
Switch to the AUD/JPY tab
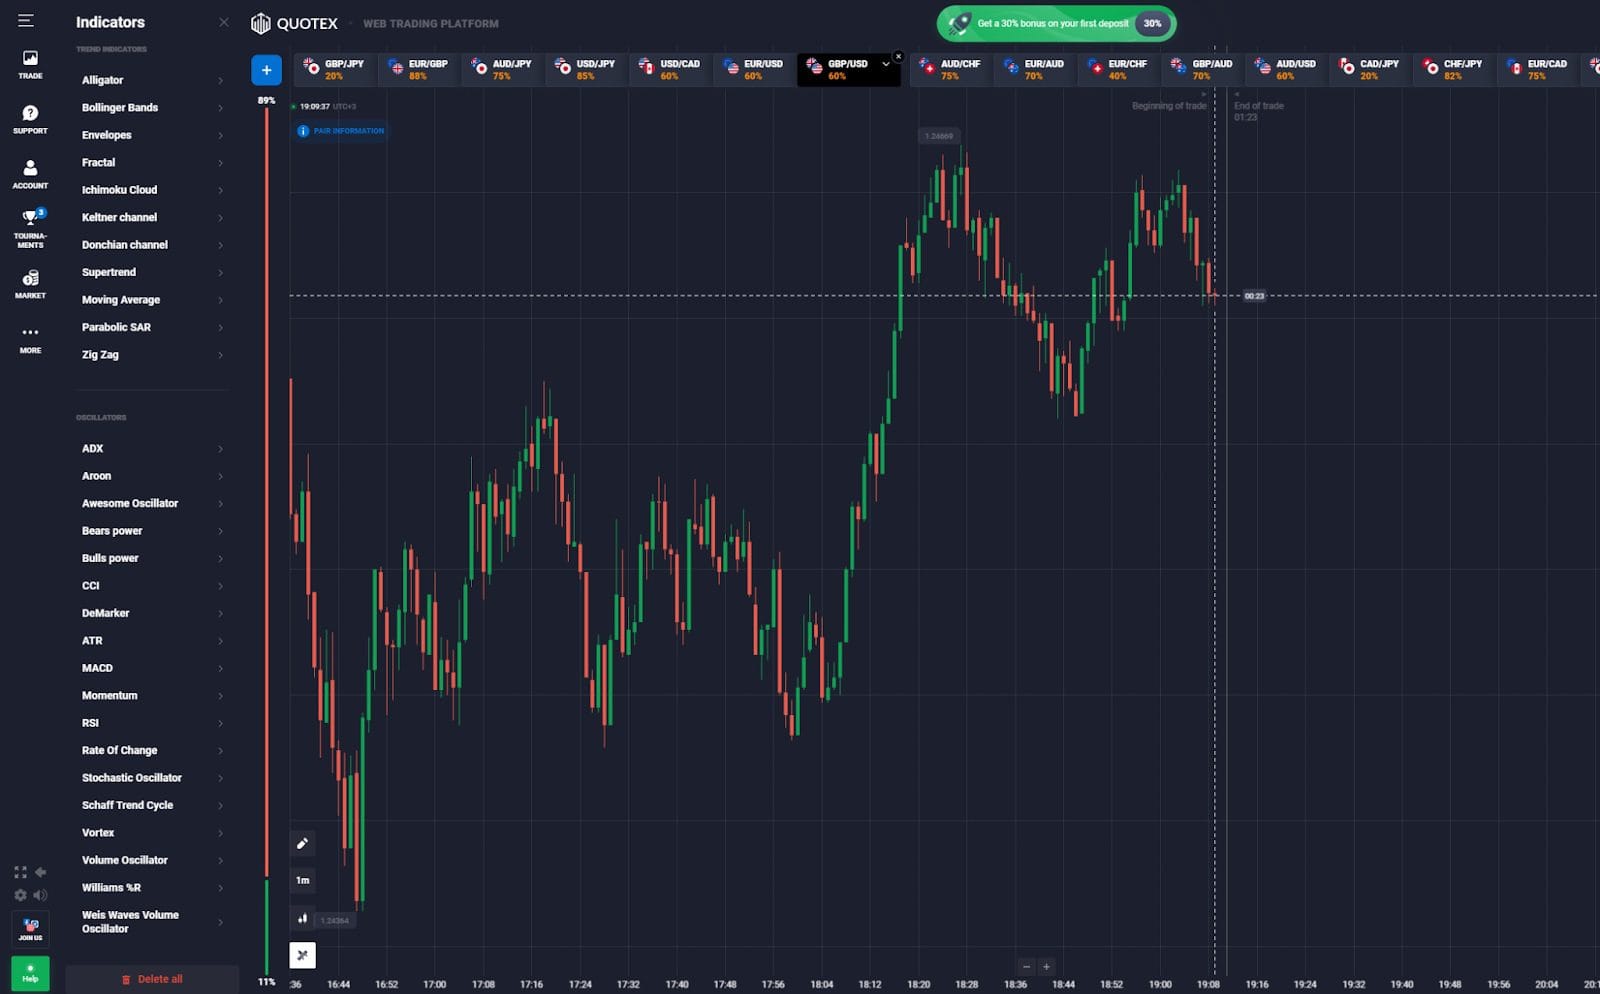[503, 69]
